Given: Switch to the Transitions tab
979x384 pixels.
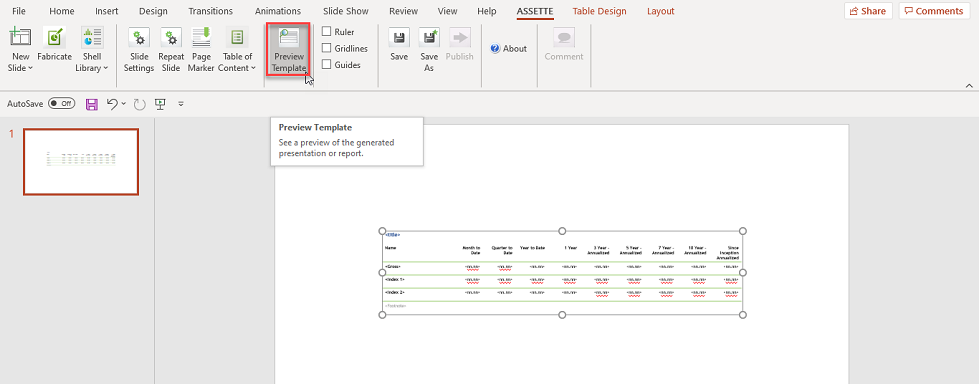Looking at the screenshot, I should click(210, 11).
